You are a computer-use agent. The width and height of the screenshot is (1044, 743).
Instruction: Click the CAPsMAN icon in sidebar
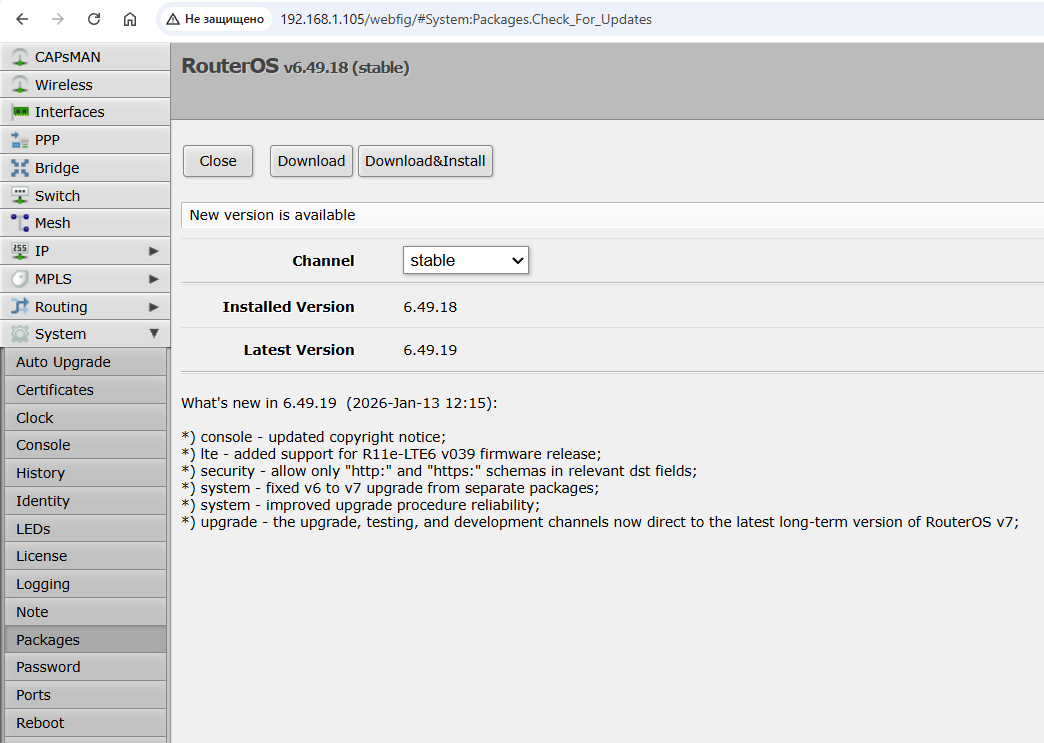[x=19, y=57]
